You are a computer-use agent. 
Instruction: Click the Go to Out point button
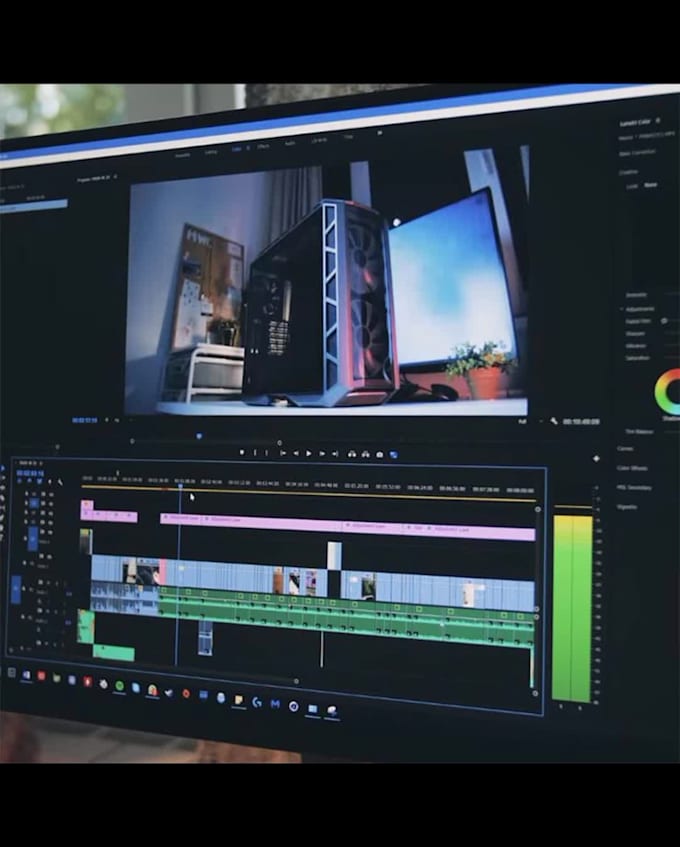pyautogui.click(x=335, y=454)
